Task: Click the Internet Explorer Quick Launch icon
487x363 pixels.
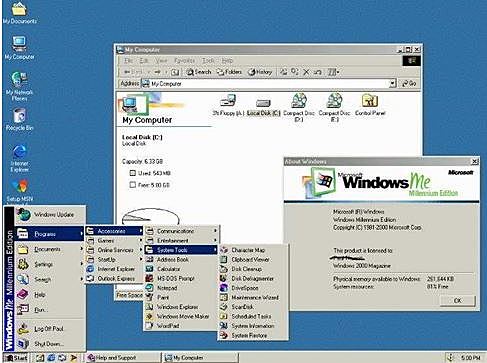Action: [x=51, y=358]
